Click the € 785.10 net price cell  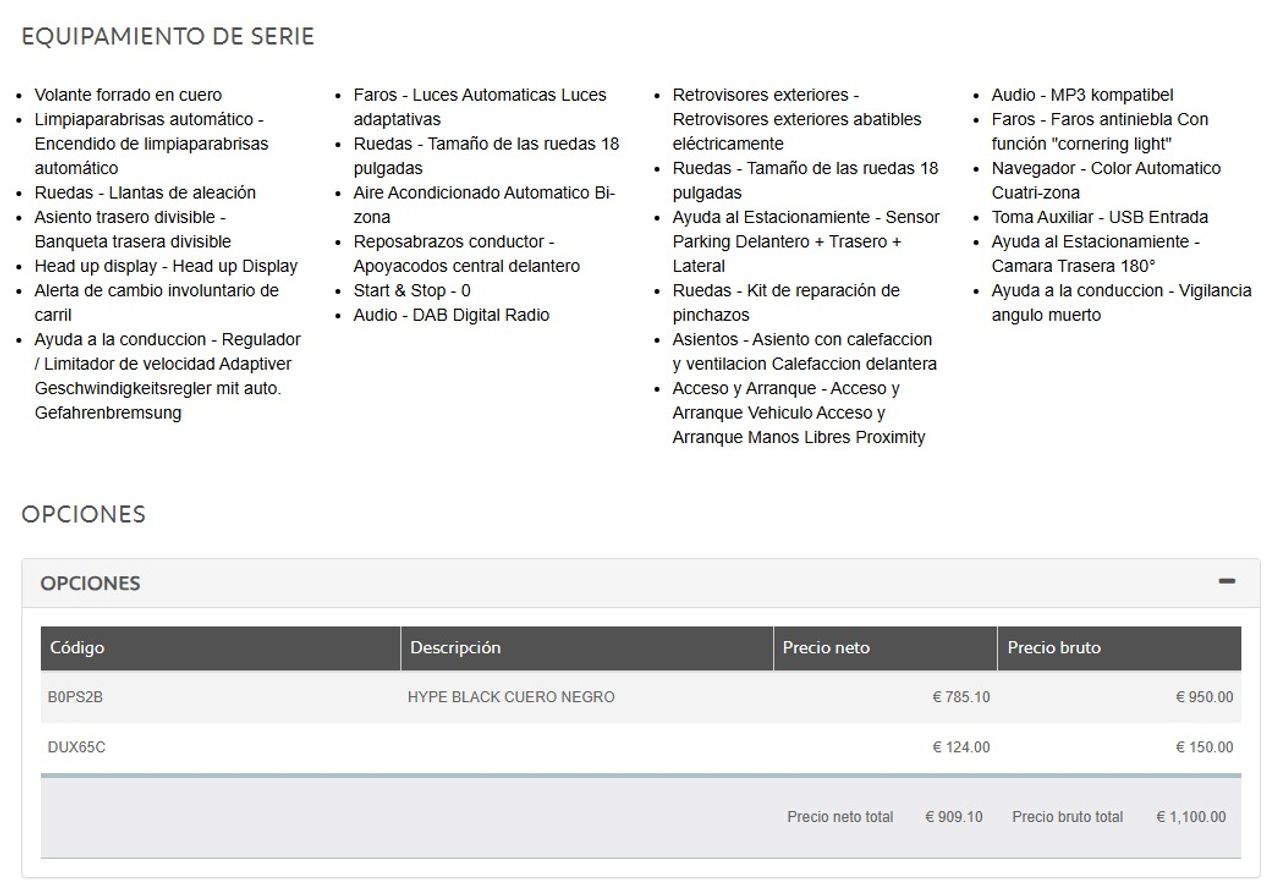[961, 697]
